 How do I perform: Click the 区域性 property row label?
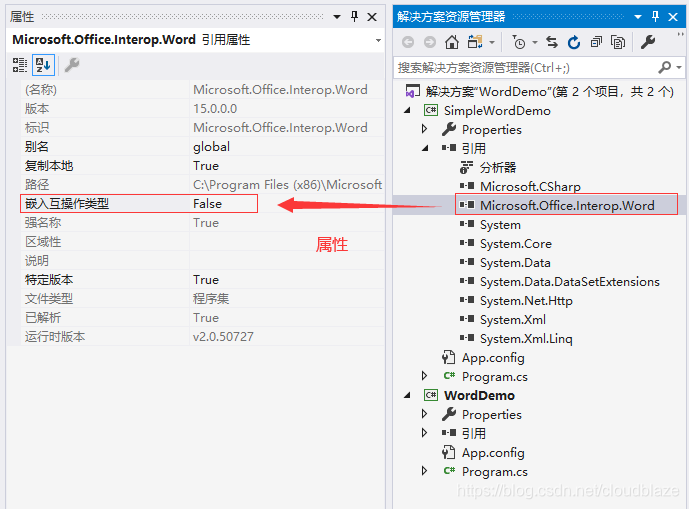click(43, 242)
